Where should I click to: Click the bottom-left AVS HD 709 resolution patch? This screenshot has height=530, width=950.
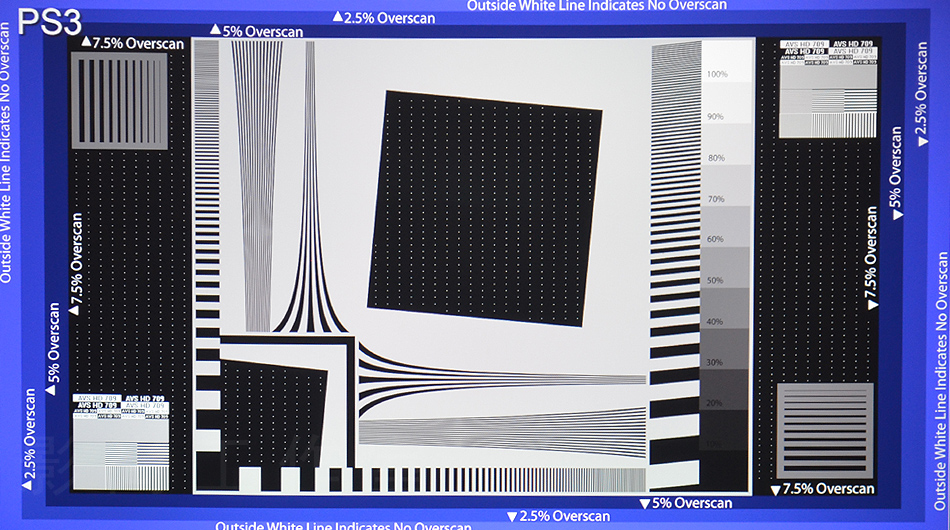[x=121, y=442]
